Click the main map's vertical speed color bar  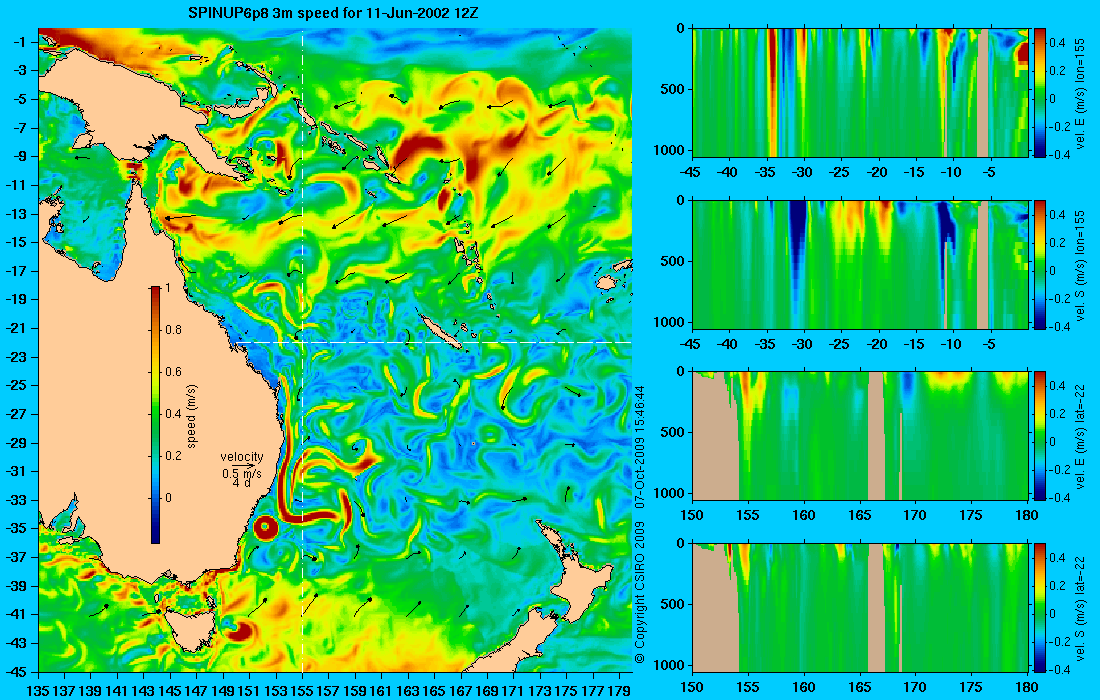[155, 415]
